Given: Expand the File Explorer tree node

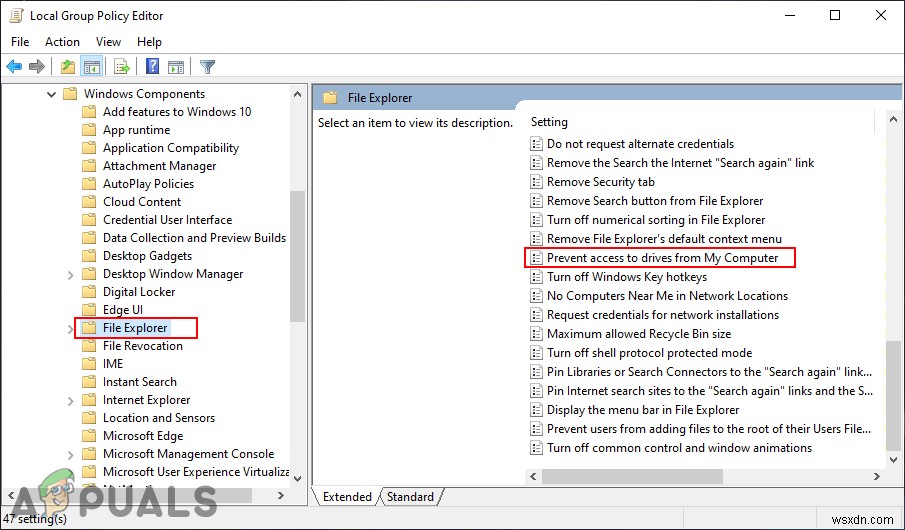Looking at the screenshot, I should click(x=70, y=329).
